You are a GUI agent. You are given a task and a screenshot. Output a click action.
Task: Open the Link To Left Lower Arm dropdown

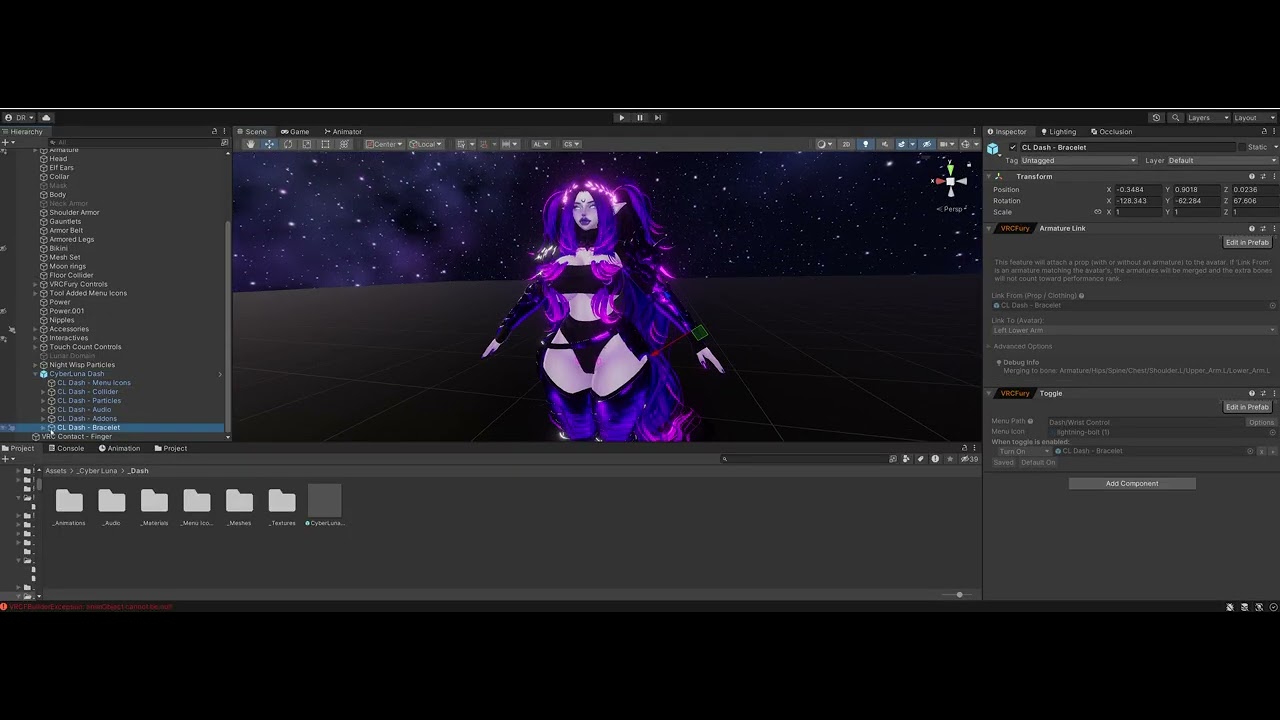coord(1134,330)
